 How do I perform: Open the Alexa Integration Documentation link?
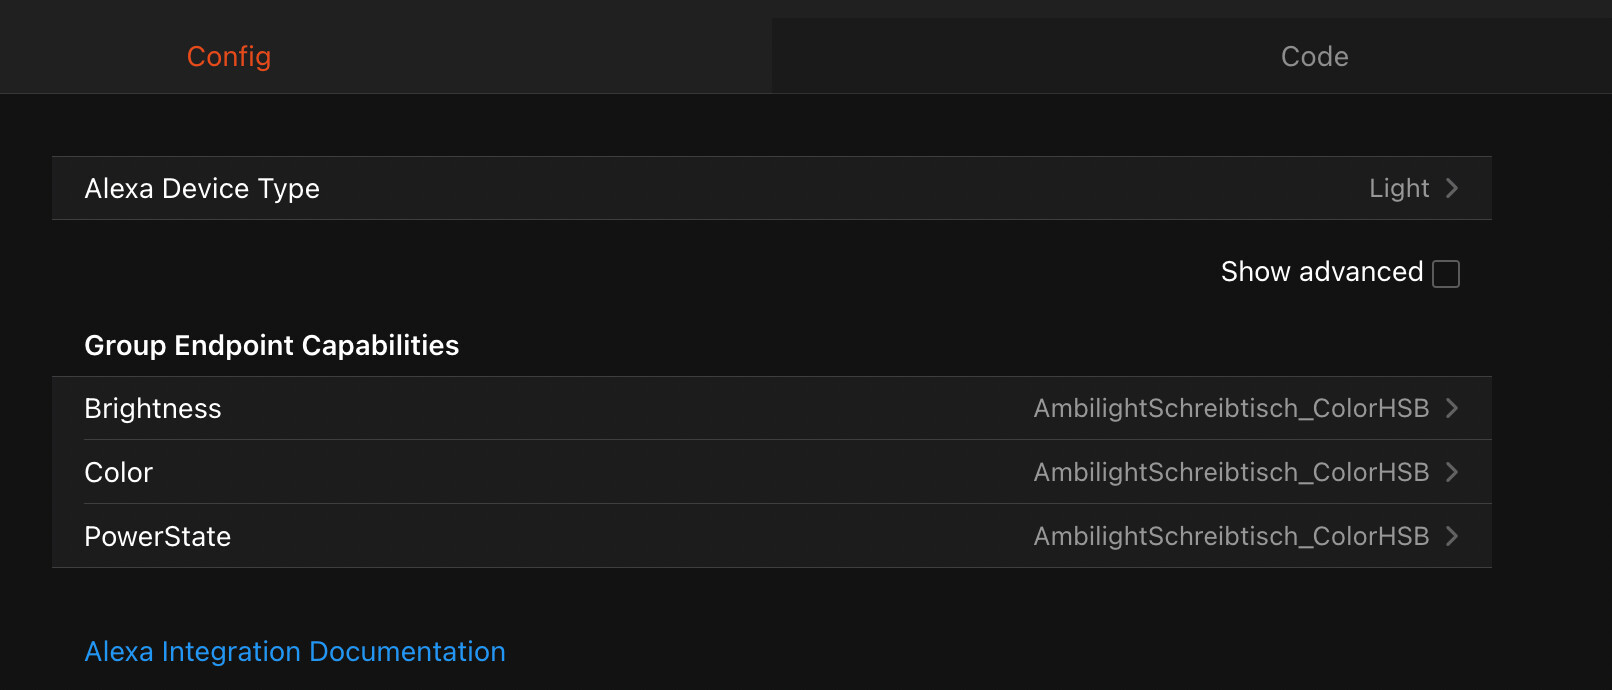[295, 651]
